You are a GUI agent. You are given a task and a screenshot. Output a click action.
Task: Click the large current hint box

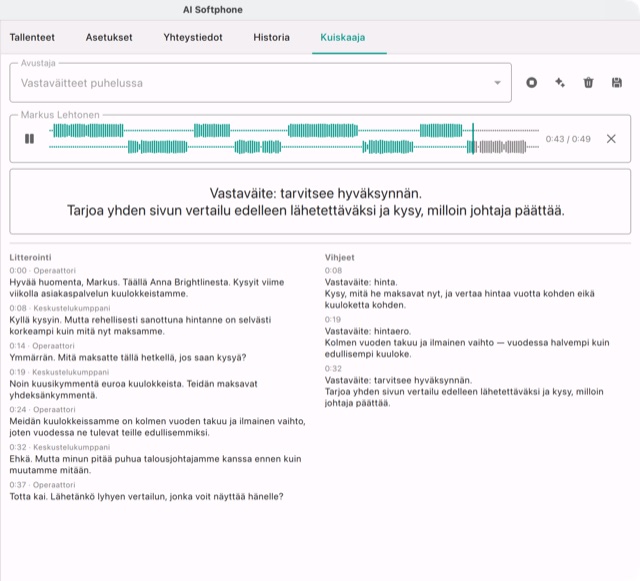[320, 202]
